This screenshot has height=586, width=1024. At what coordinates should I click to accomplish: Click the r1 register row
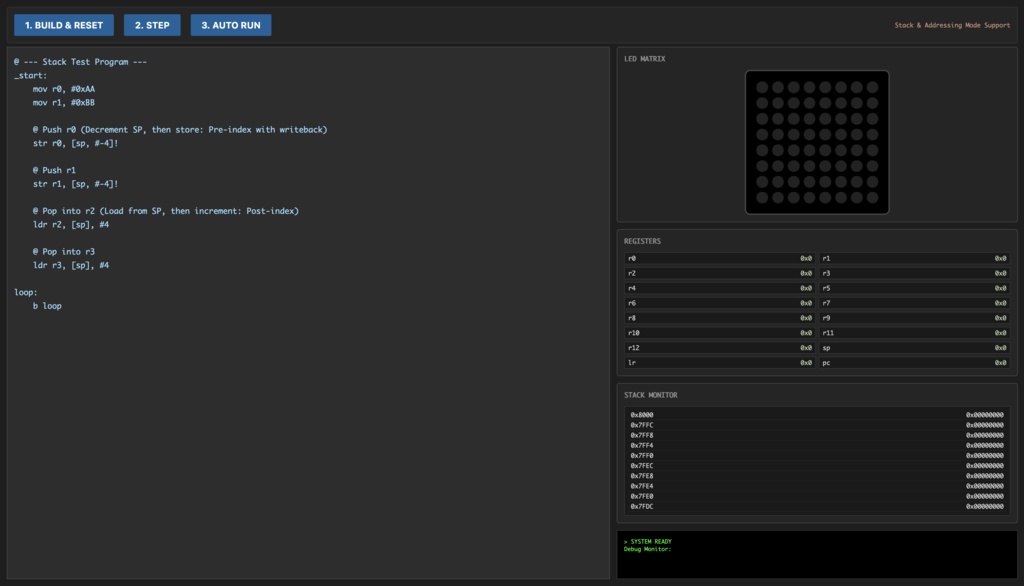coord(914,258)
